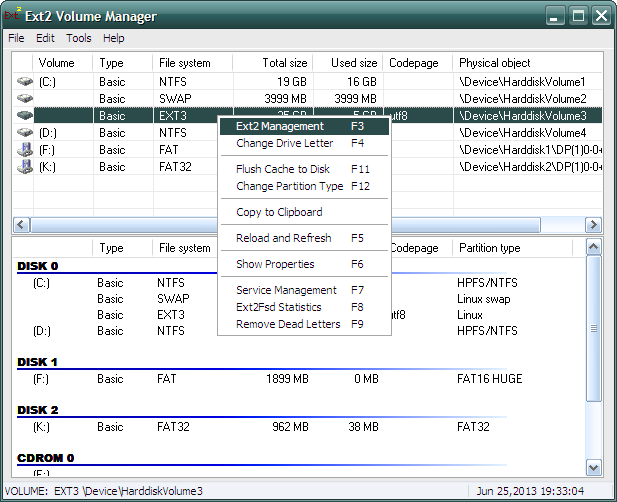Image resolution: width=617 pixels, height=502 pixels.
Task: Choose Remove Dead Letters menu entry
Action: click(288, 324)
